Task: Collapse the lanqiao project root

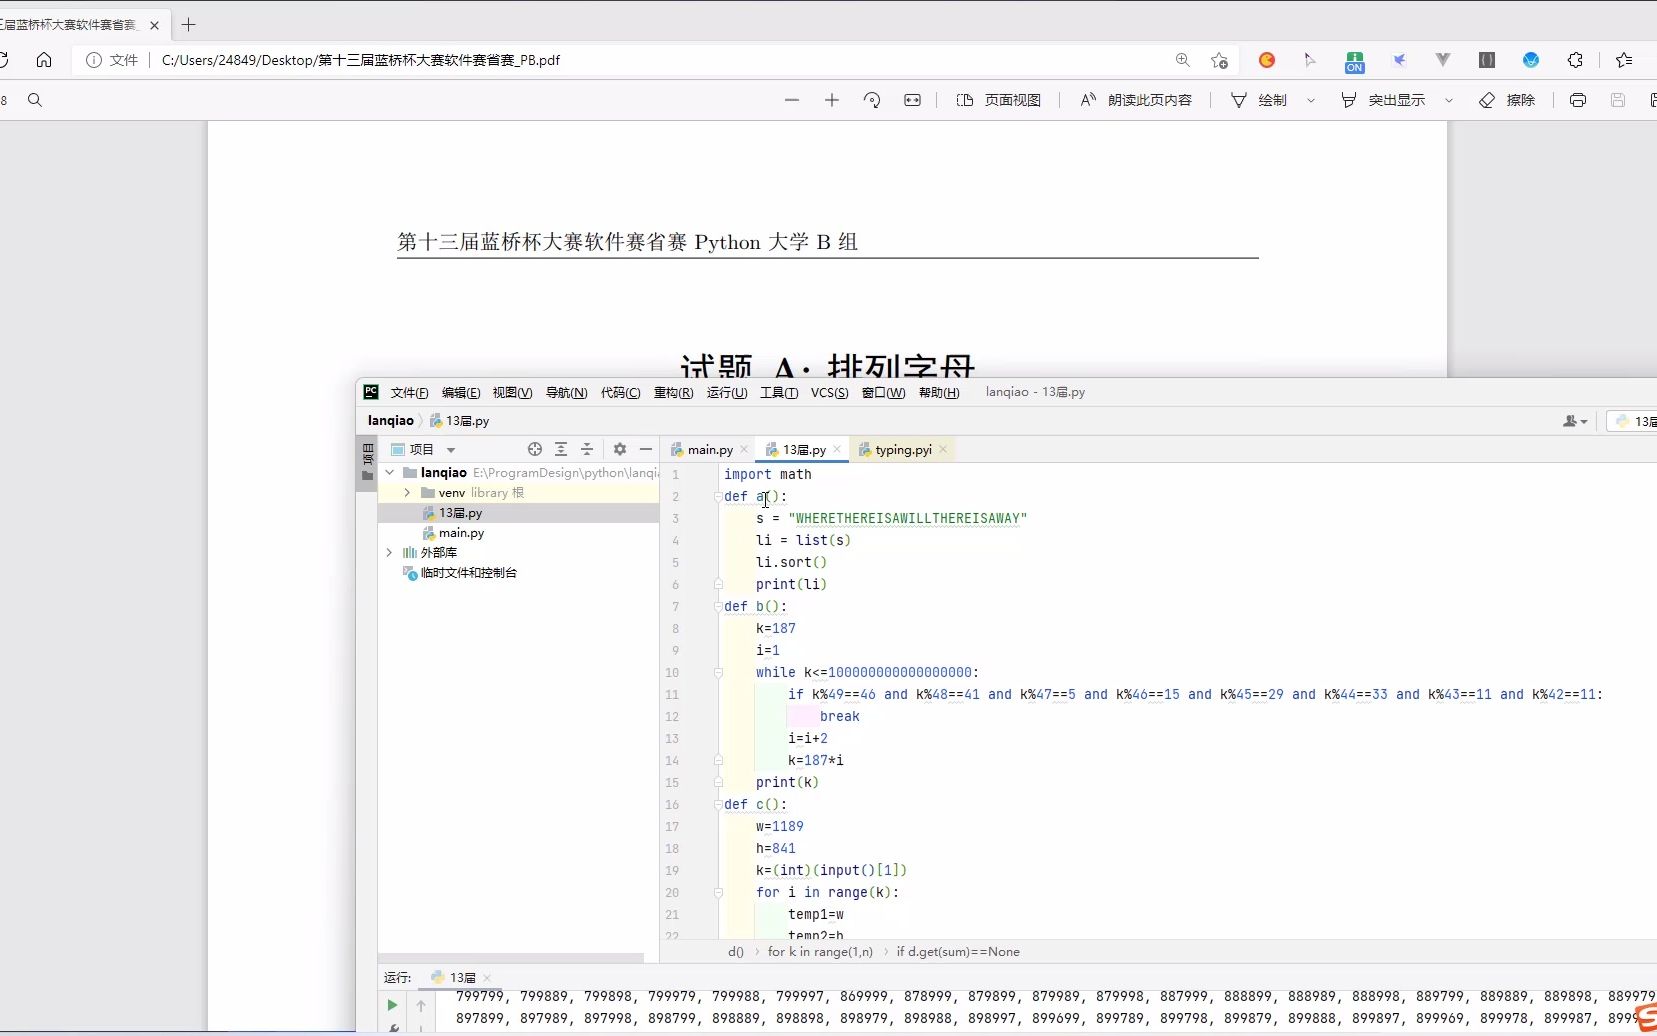Action: tap(390, 473)
